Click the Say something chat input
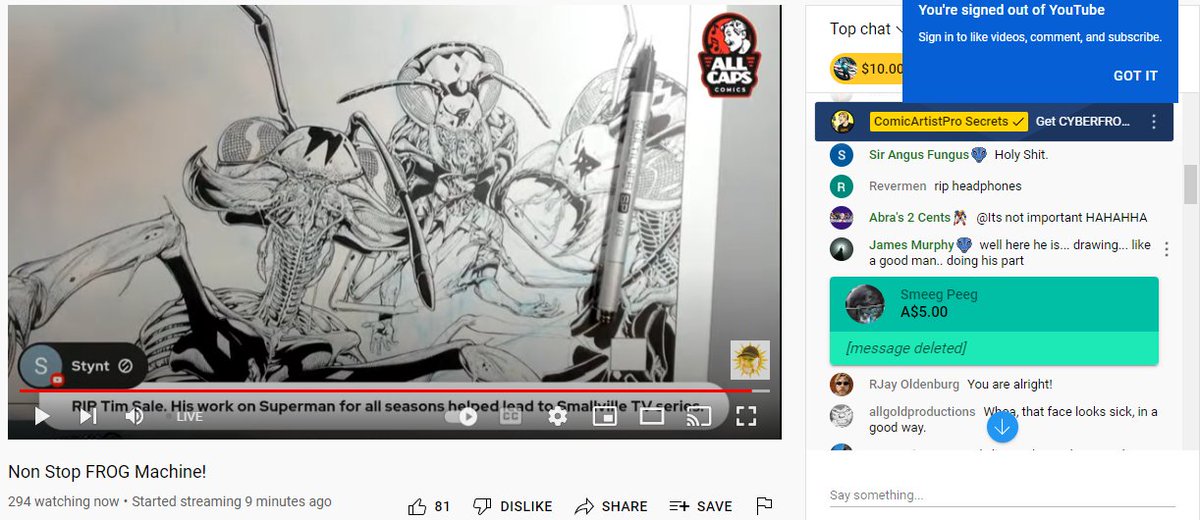 click(x=1002, y=495)
